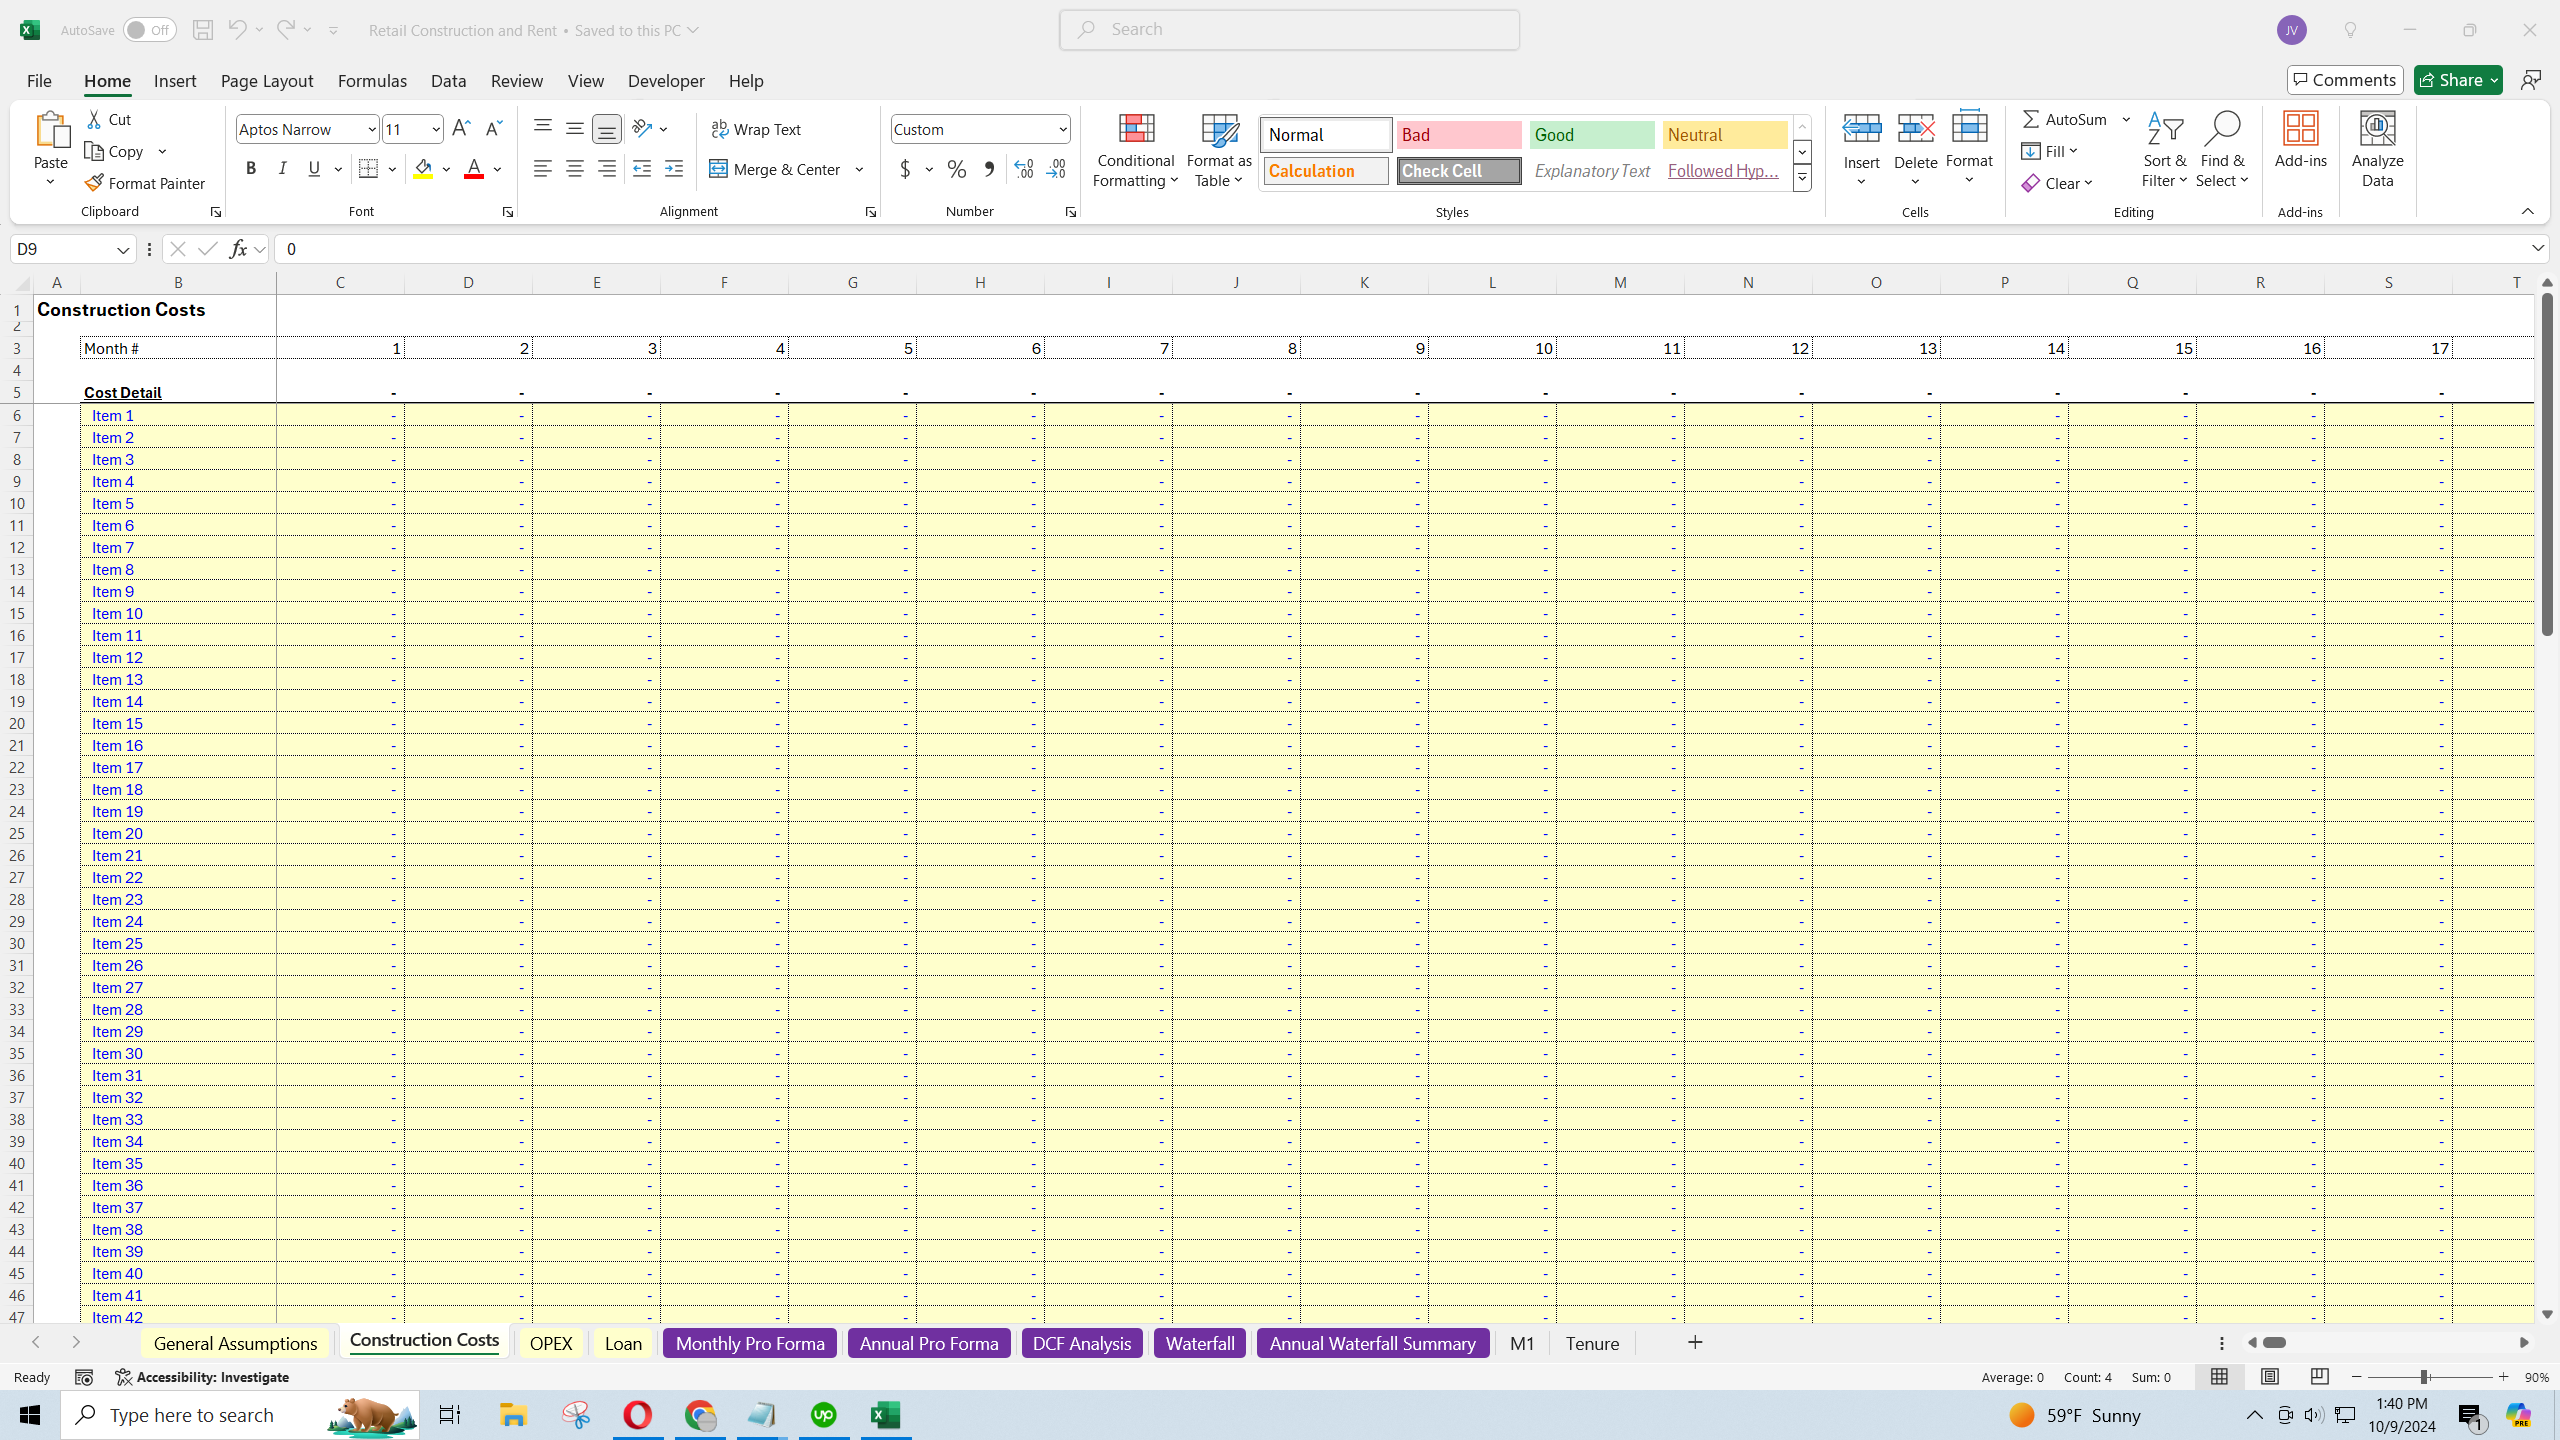Open the General Assumptions sheet tab
The width and height of the screenshot is (2560, 1440).
(235, 1343)
